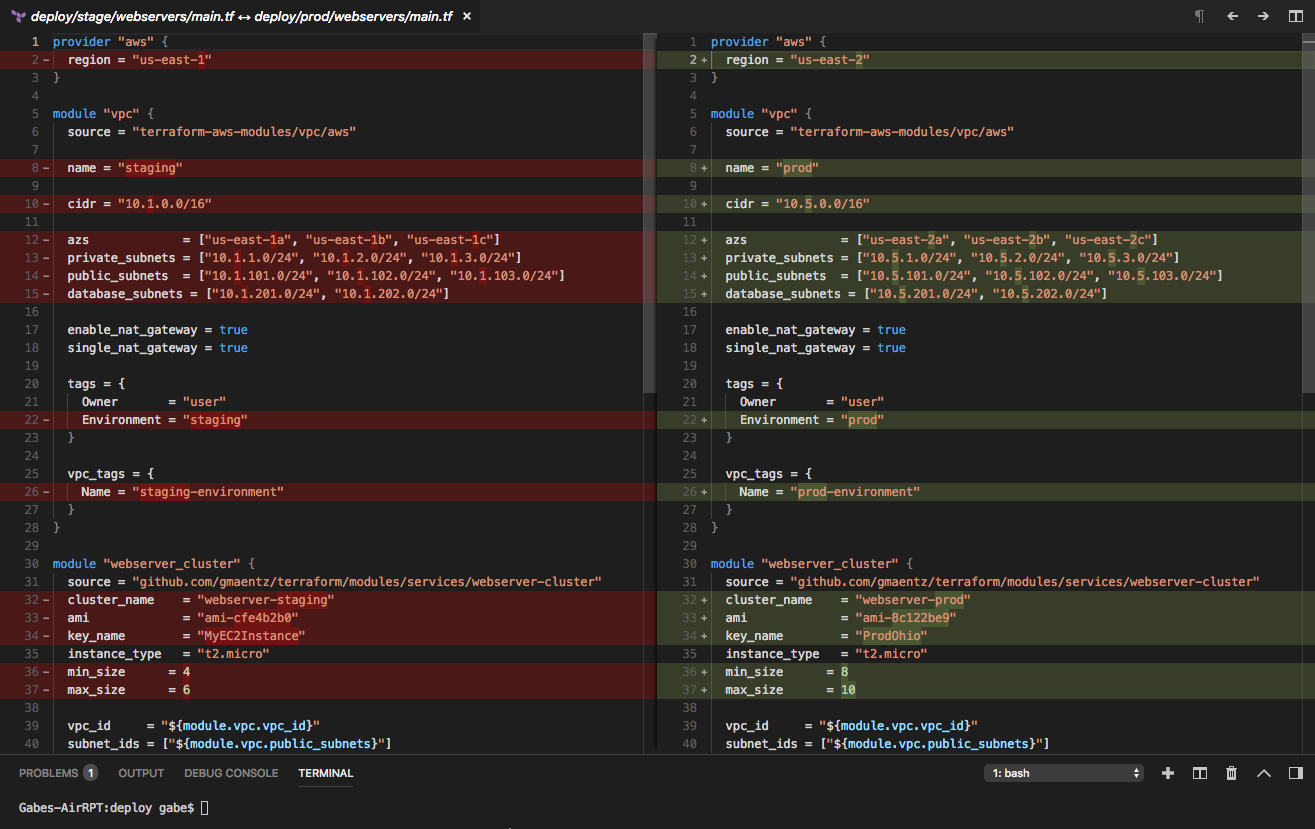Select the stage vs prod main.tf diff tab
Screen dimensions: 1315x829
coord(241,16)
